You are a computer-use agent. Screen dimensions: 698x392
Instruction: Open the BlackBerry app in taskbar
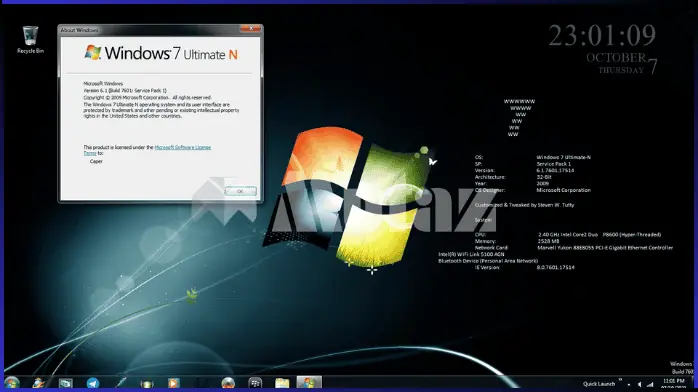coord(255,383)
